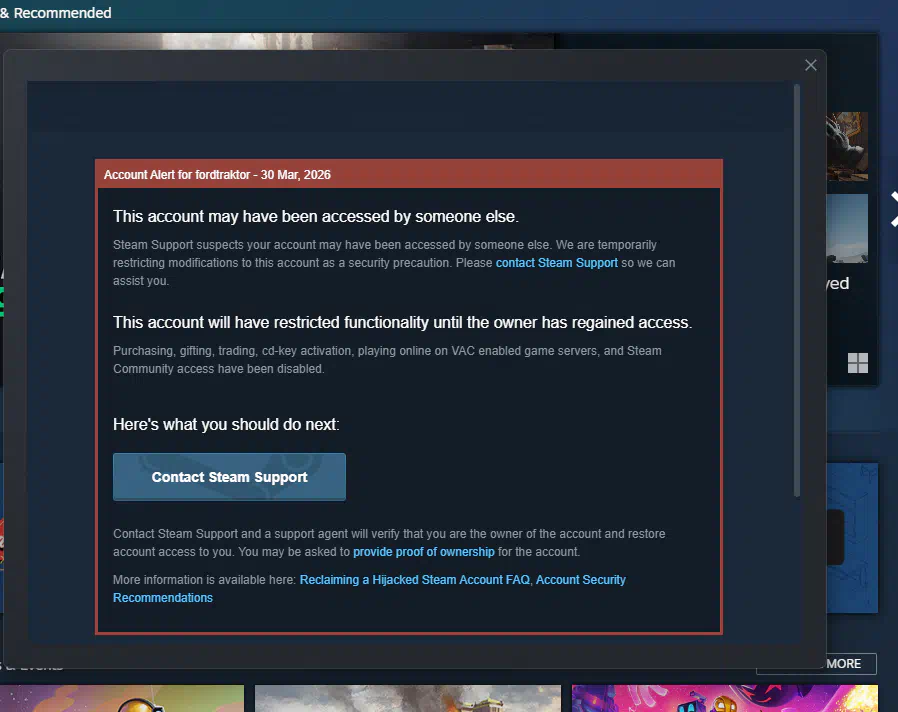Select the sky landscape screenshot thumbnail
The width and height of the screenshot is (898, 712).
click(847, 228)
